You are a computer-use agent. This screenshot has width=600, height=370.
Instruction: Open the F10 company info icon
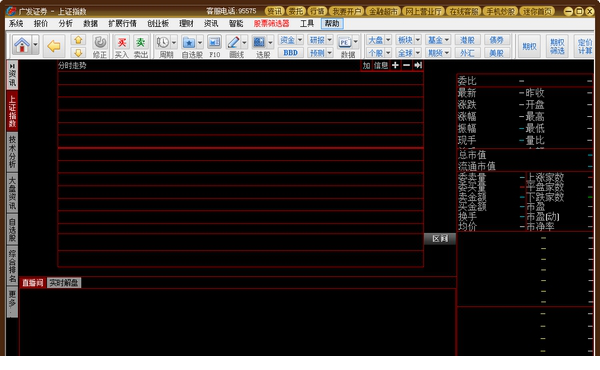[215, 46]
